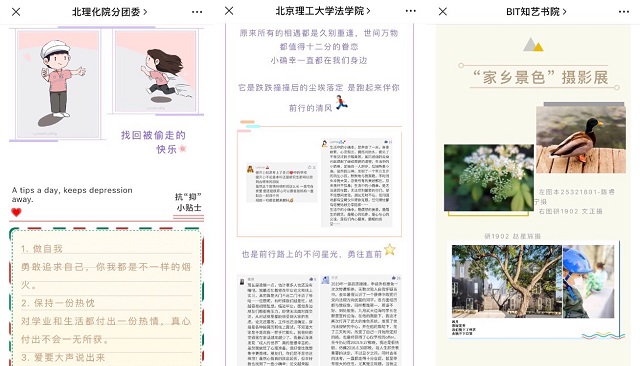Image resolution: width=640 pixels, height=366 pixels.
Task: Open more options for BIT知艺书院 page
Action: pyautogui.click(x=624, y=11)
